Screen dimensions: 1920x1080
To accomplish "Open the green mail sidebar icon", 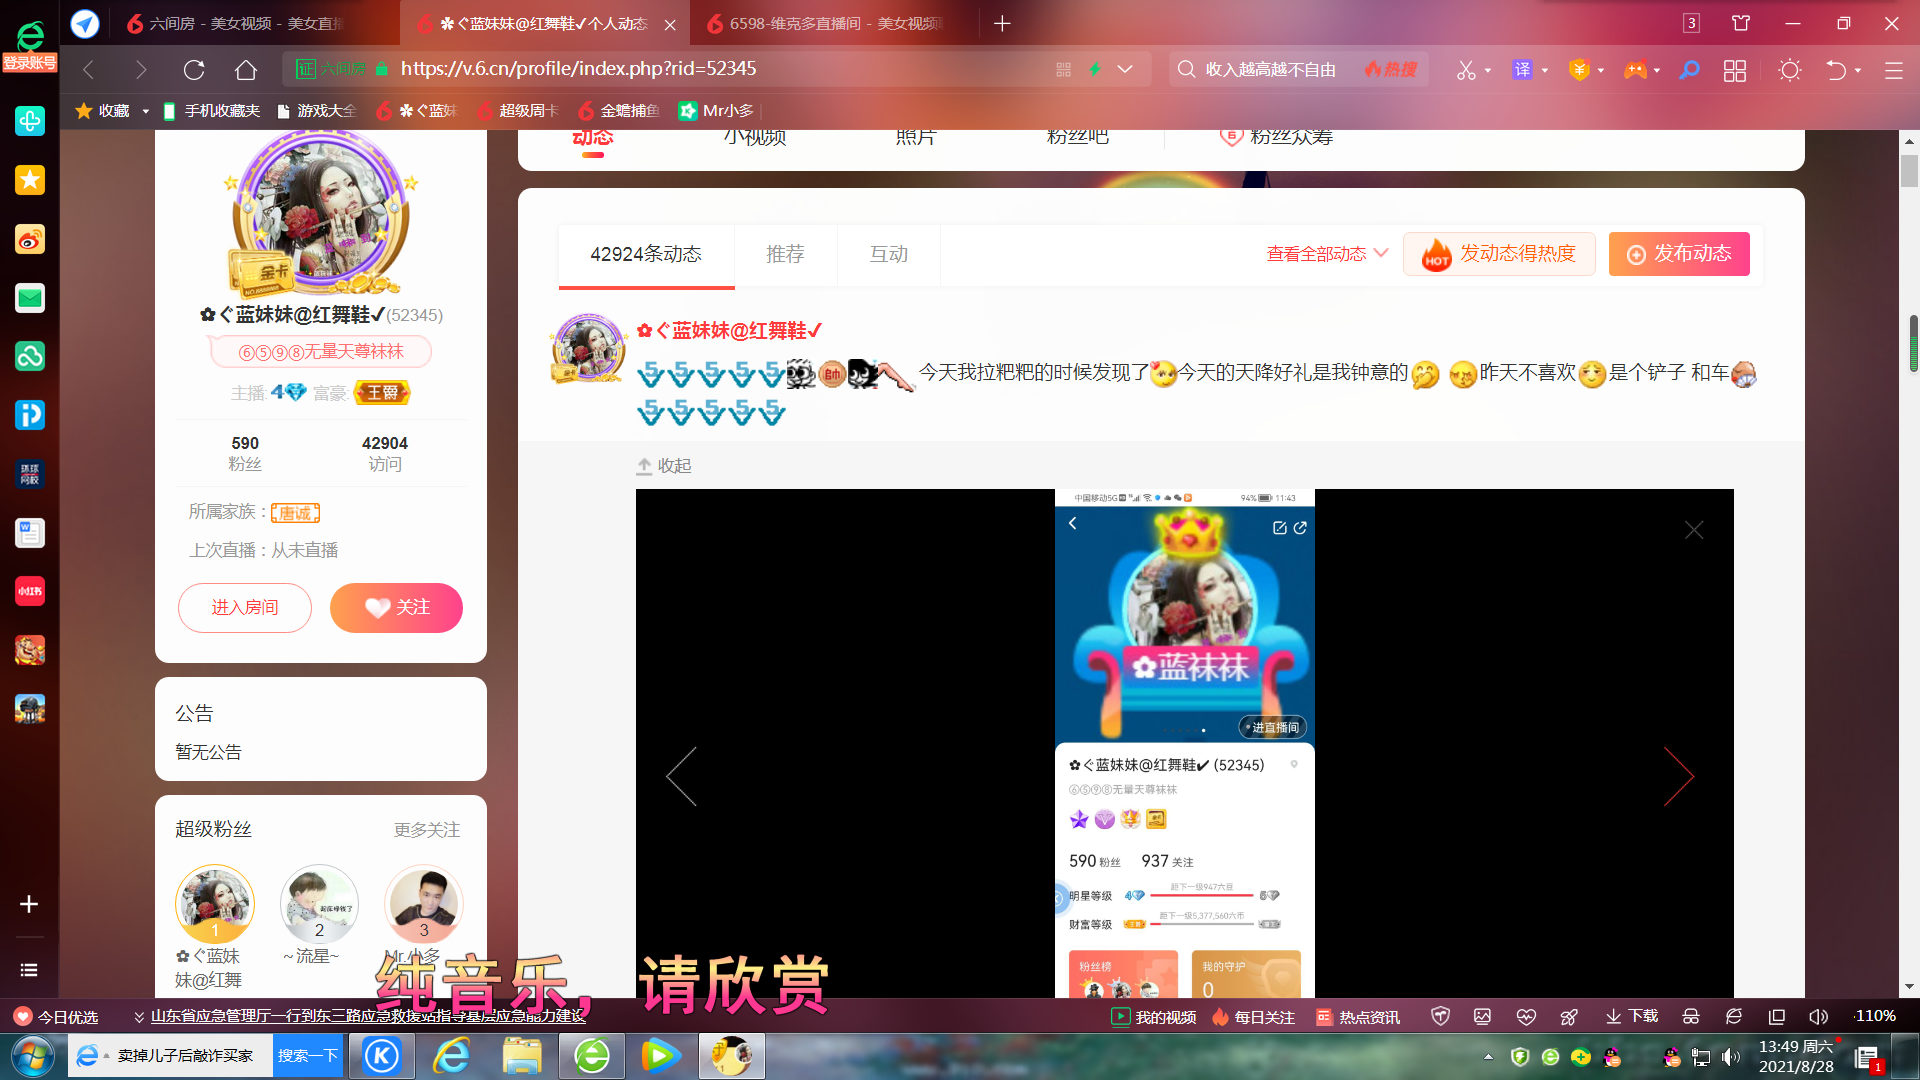I will (x=30, y=298).
